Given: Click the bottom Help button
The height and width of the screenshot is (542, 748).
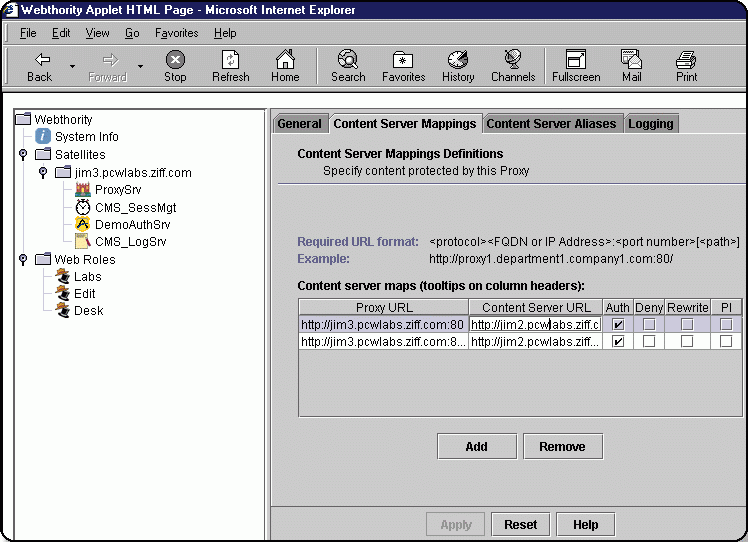Looking at the screenshot, I should coord(585,525).
